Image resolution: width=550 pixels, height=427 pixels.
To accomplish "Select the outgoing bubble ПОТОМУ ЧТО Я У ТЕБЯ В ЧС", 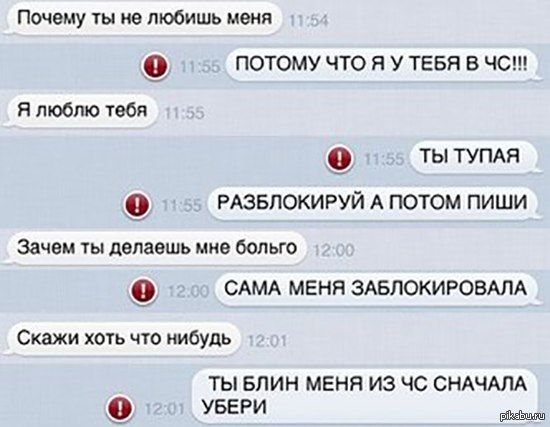I will [381, 65].
